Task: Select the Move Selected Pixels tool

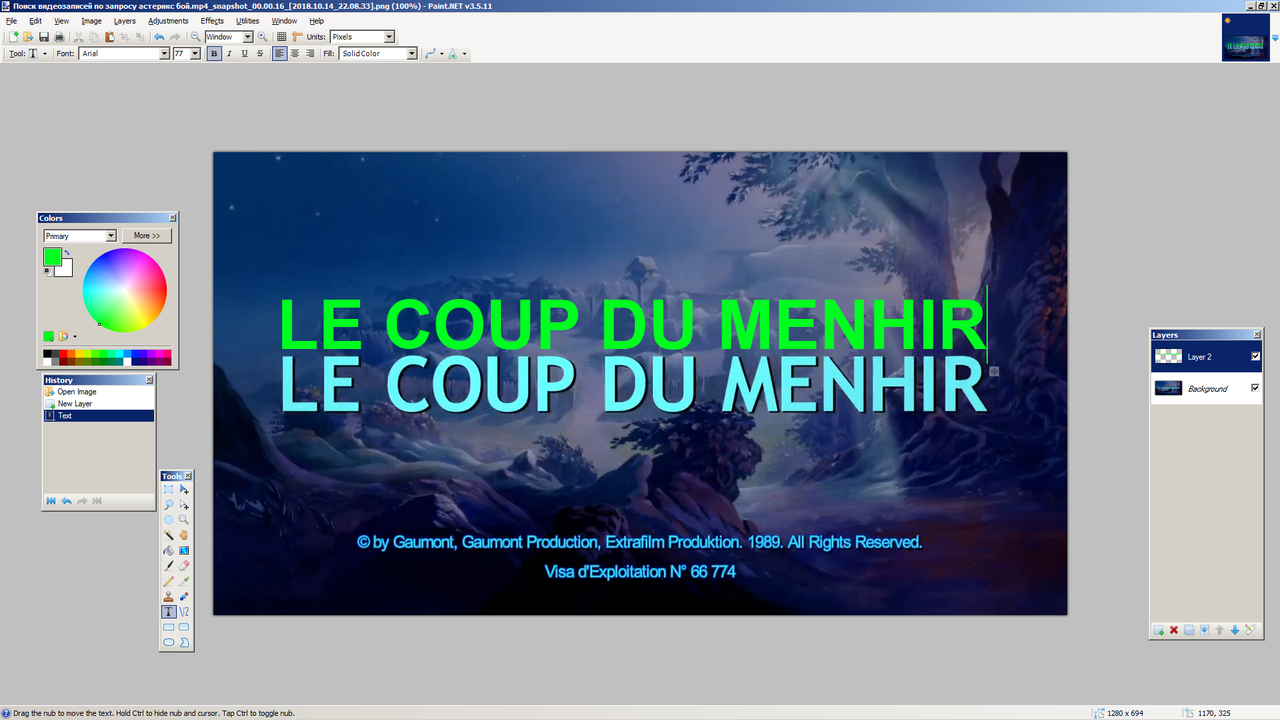Action: pos(184,489)
